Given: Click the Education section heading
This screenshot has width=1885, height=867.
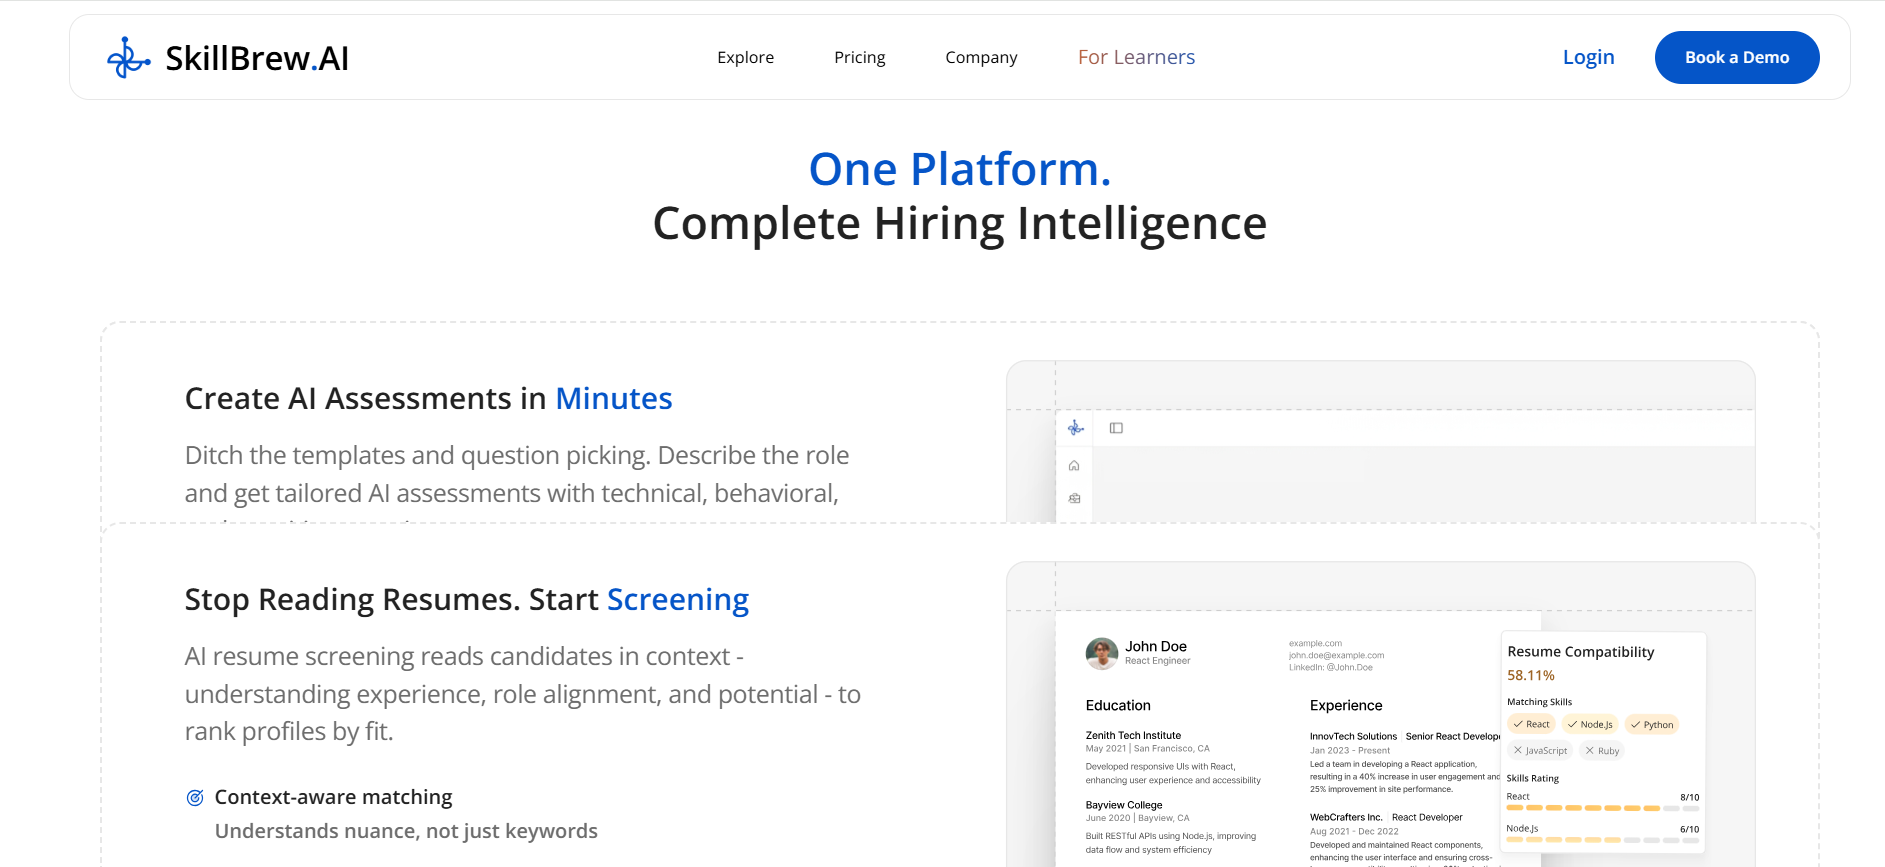Looking at the screenshot, I should click(x=1118, y=705).
